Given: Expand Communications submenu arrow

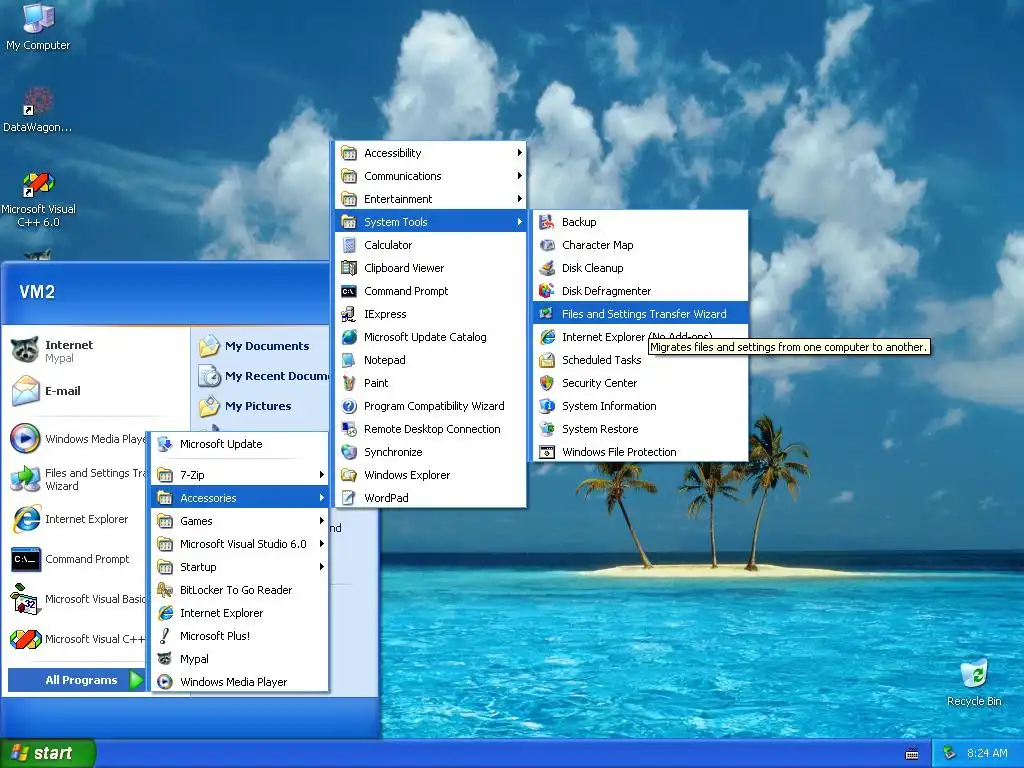Looking at the screenshot, I should [x=520, y=176].
